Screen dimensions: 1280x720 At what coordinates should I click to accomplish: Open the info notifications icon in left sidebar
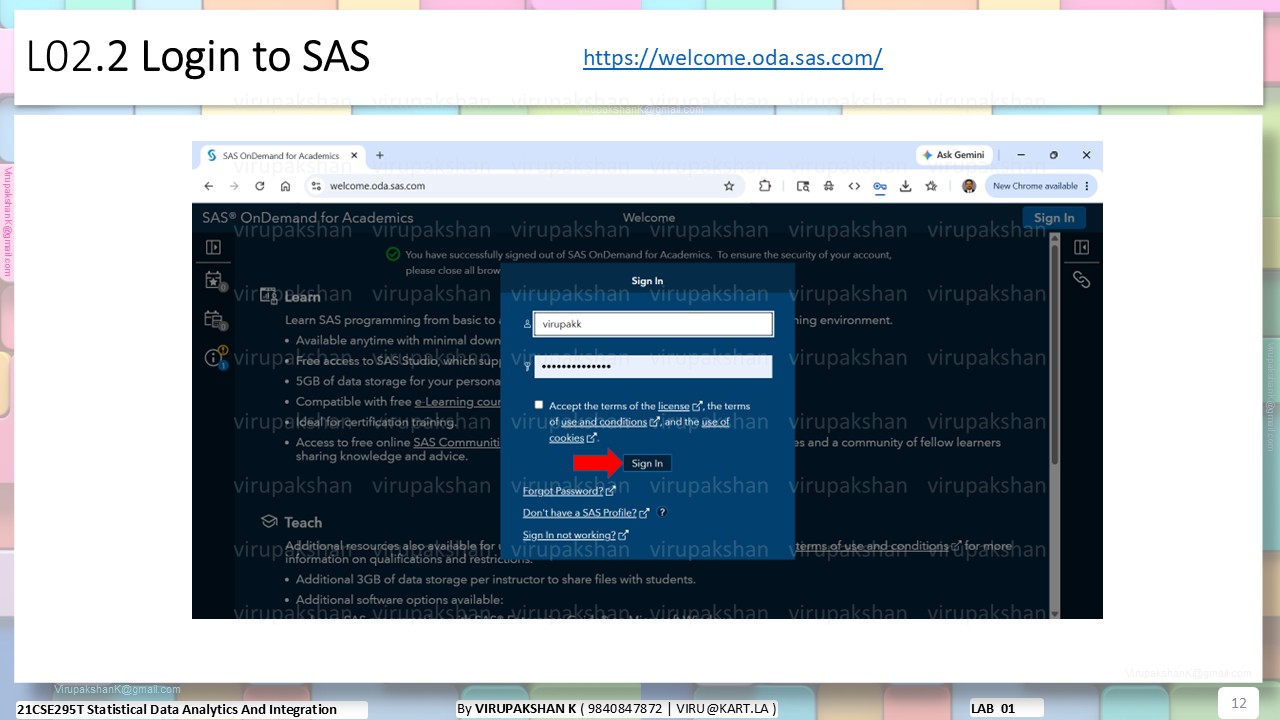click(x=214, y=357)
